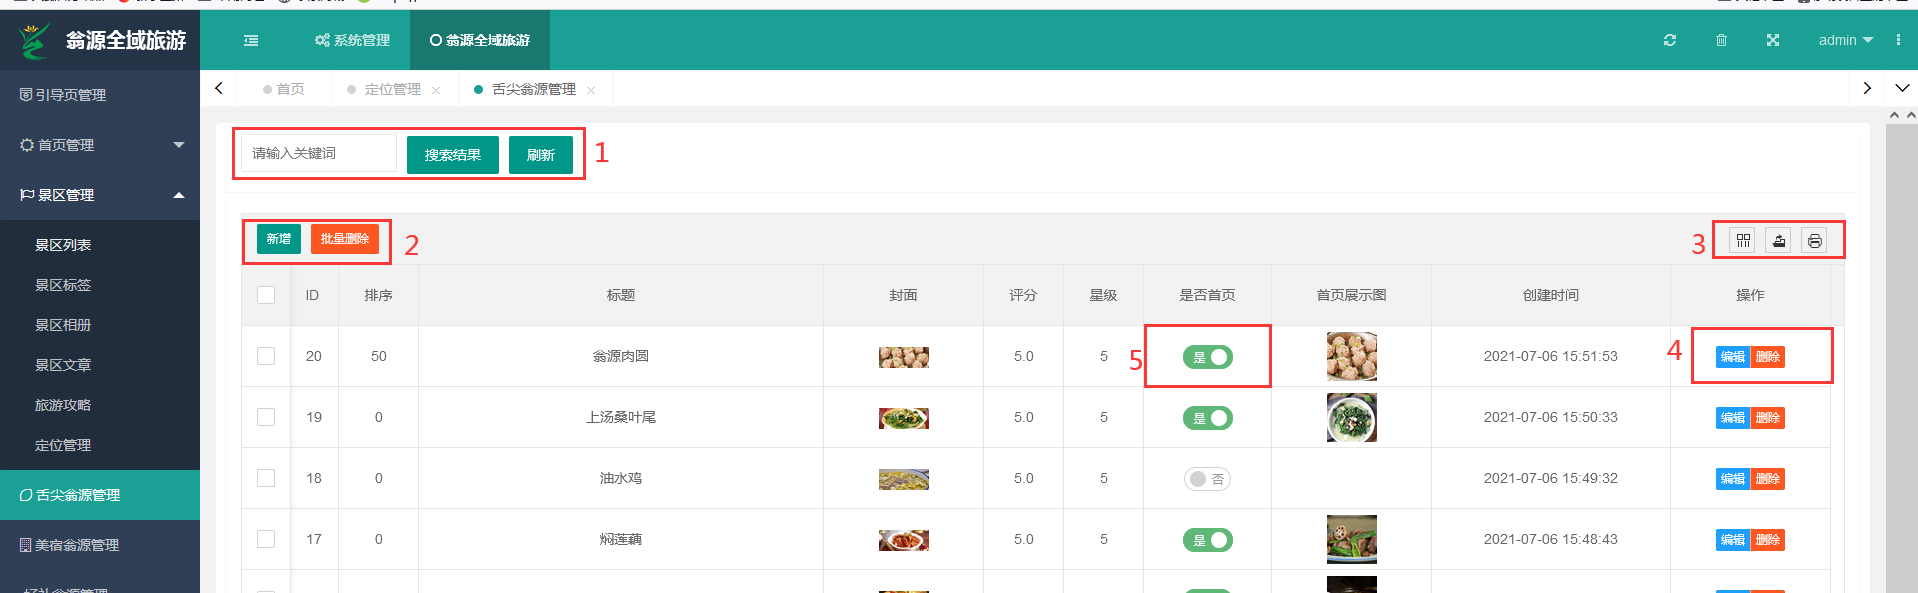Expand the 首页管理 sidebar menu
This screenshot has width=1918, height=593.
[x=100, y=145]
